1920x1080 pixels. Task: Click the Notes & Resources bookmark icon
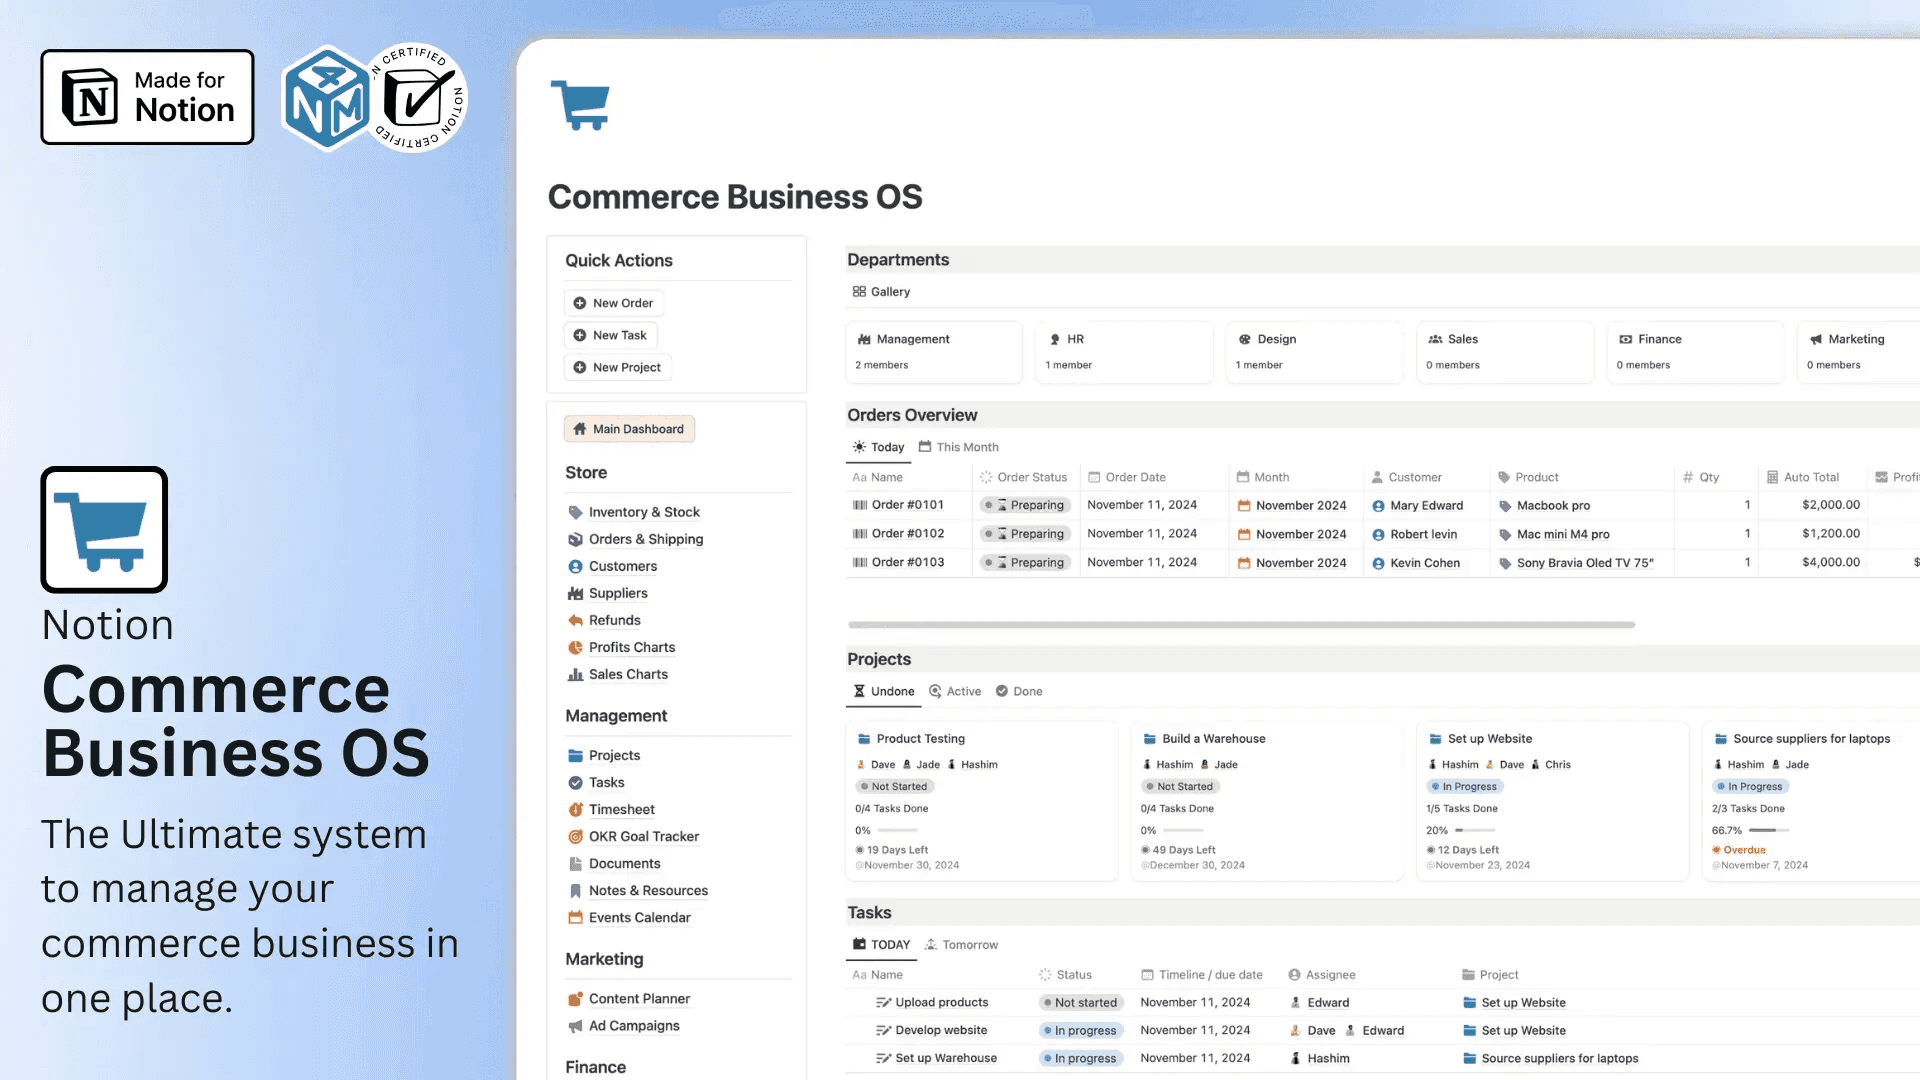tap(575, 891)
